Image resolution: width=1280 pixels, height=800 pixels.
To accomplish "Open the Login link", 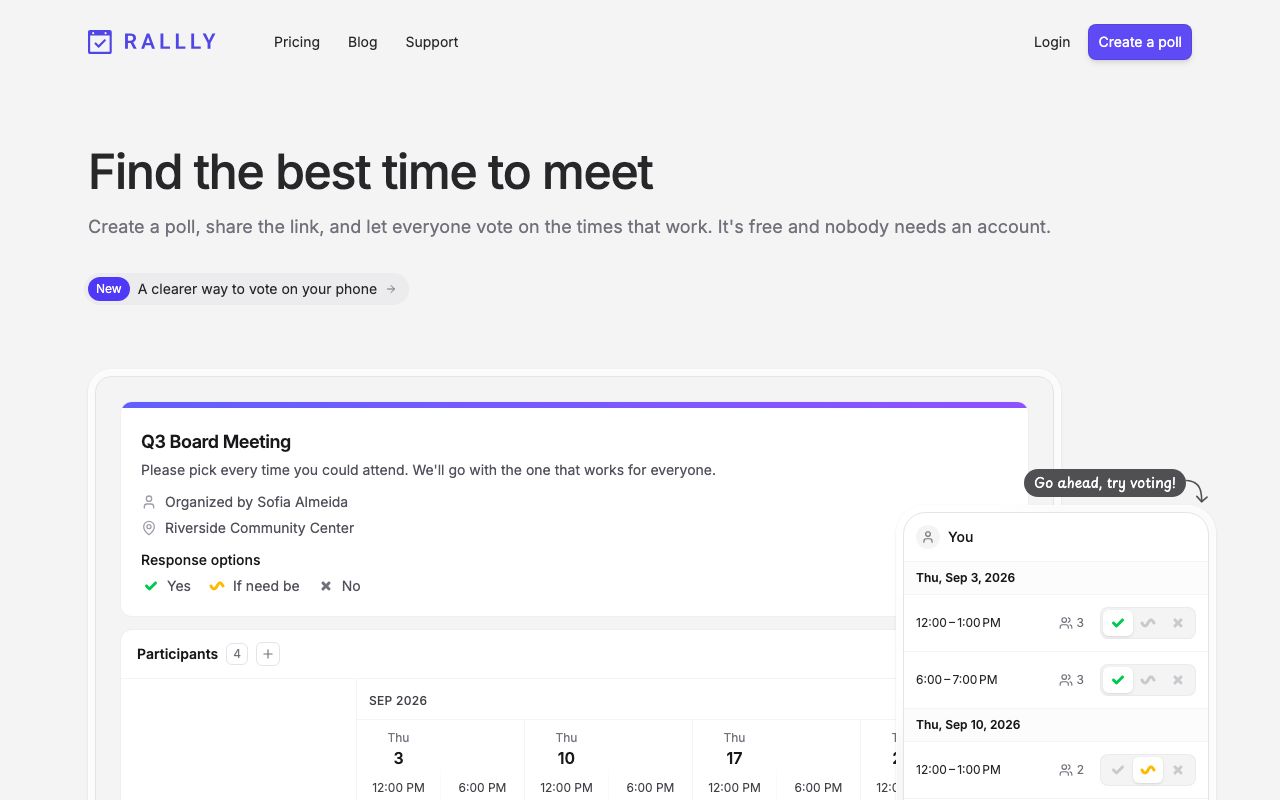I will click(1052, 42).
